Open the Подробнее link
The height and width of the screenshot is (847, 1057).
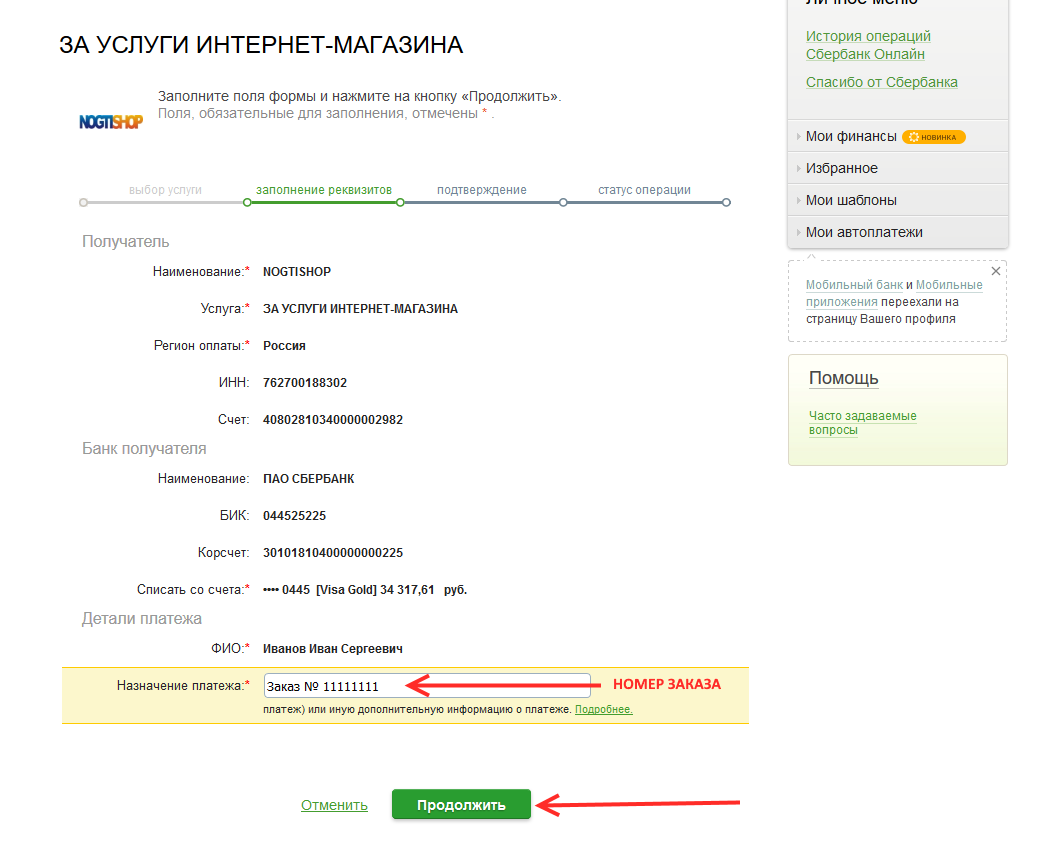pos(603,709)
